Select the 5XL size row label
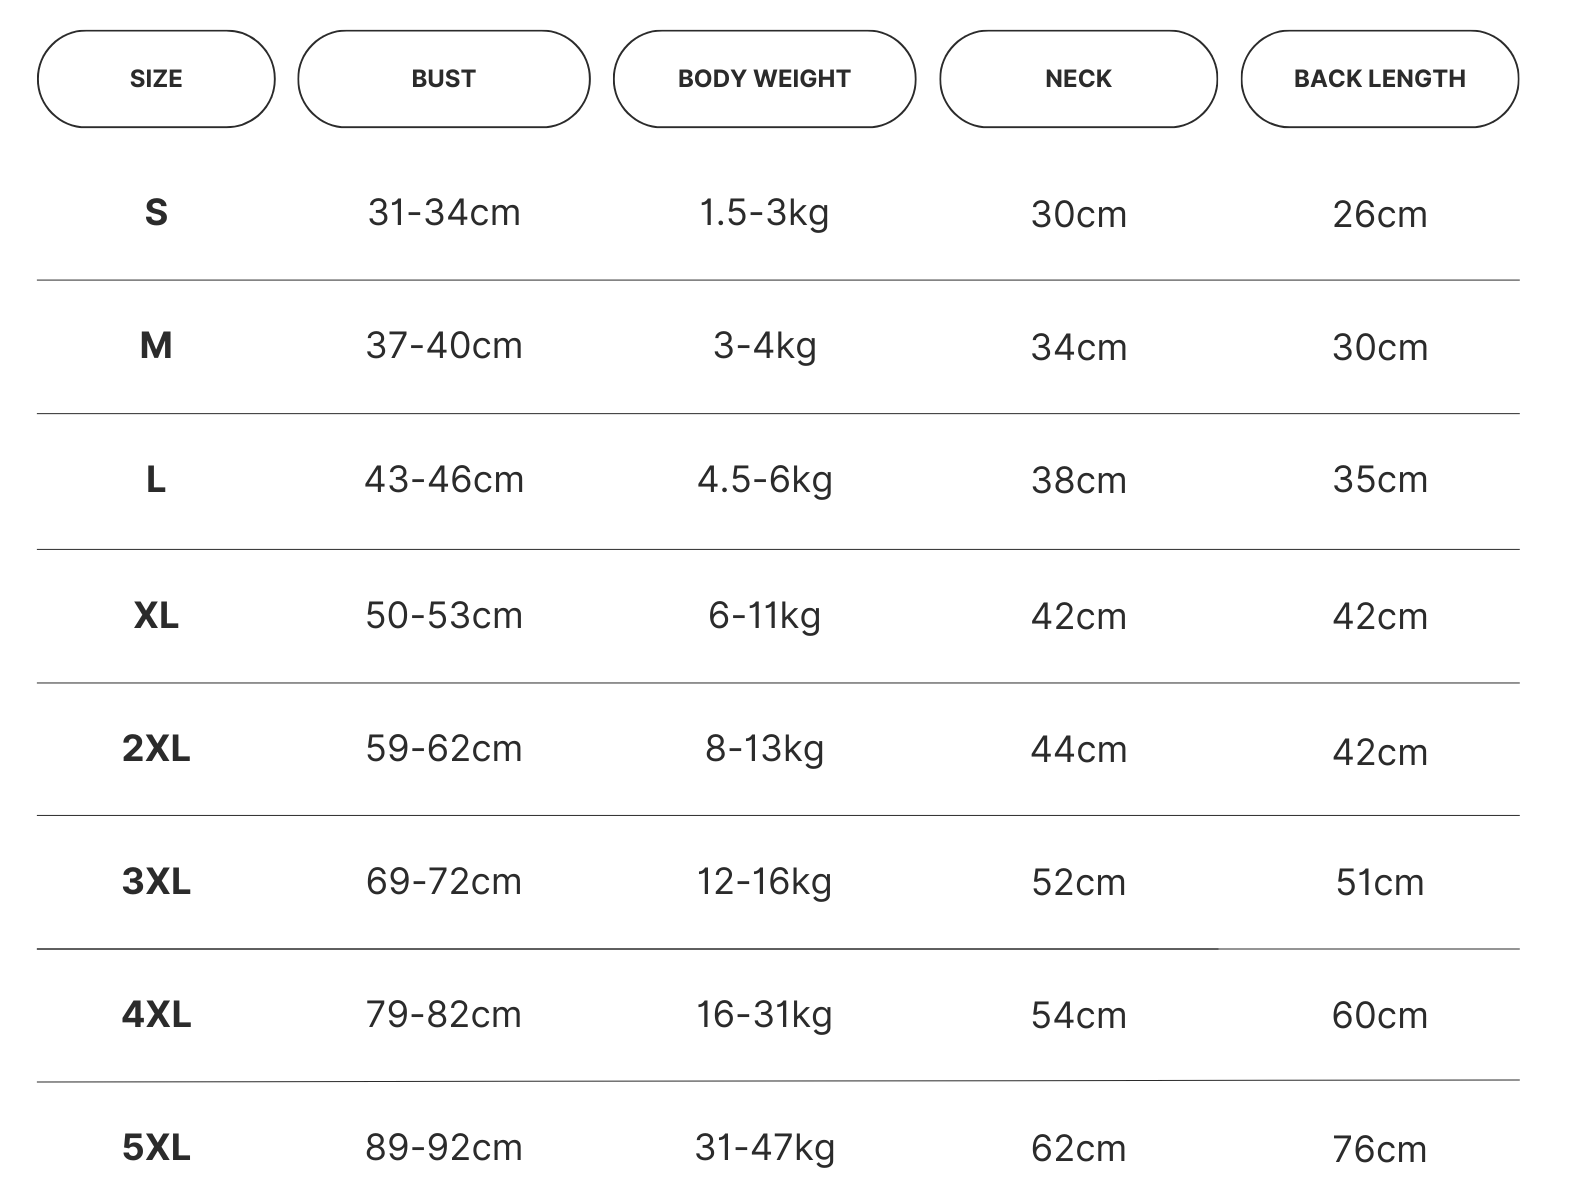Image resolution: width=1571 pixels, height=1200 pixels. 156,1148
